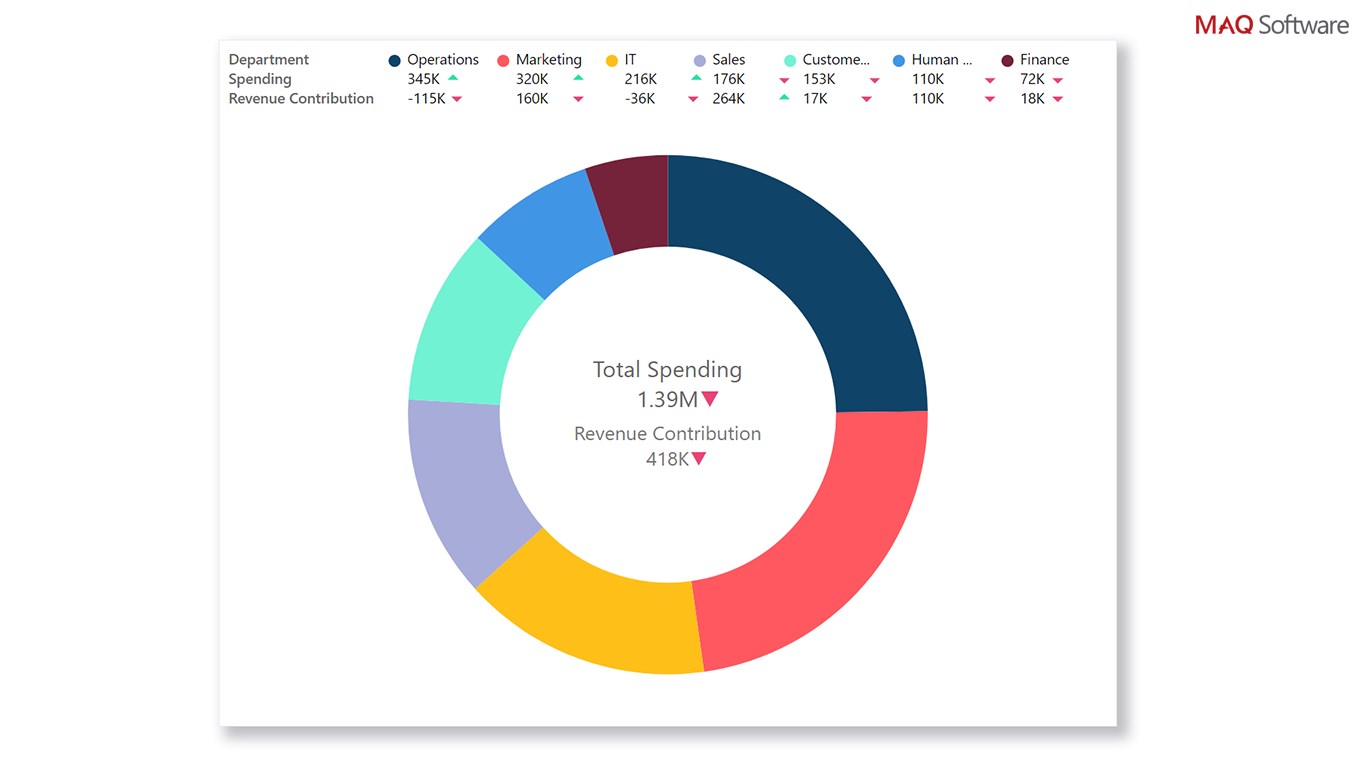
Task: Click the red down arrow beside -115K
Action: (x=457, y=99)
